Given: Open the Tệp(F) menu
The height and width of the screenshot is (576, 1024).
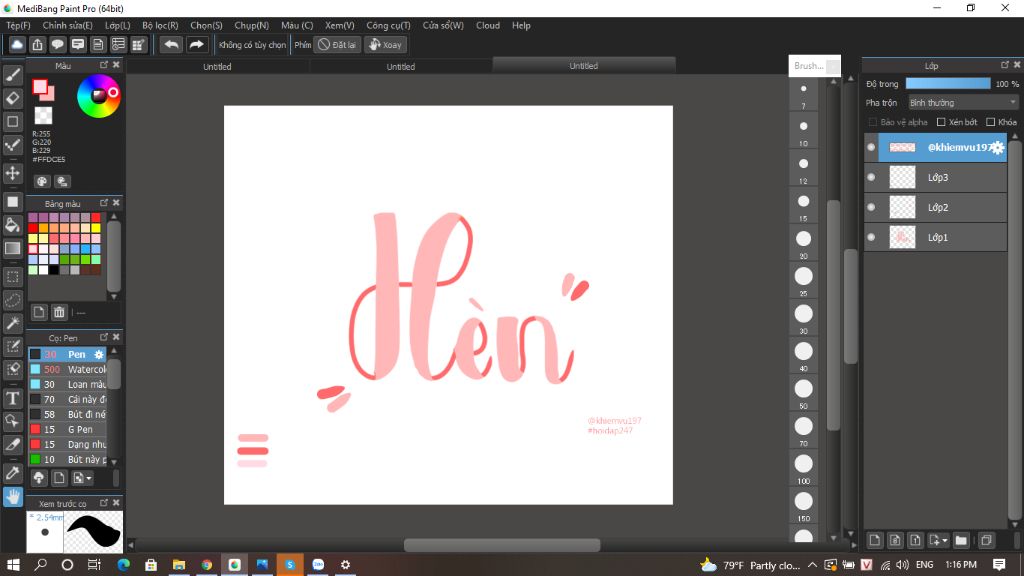Looking at the screenshot, I should coord(18,25).
